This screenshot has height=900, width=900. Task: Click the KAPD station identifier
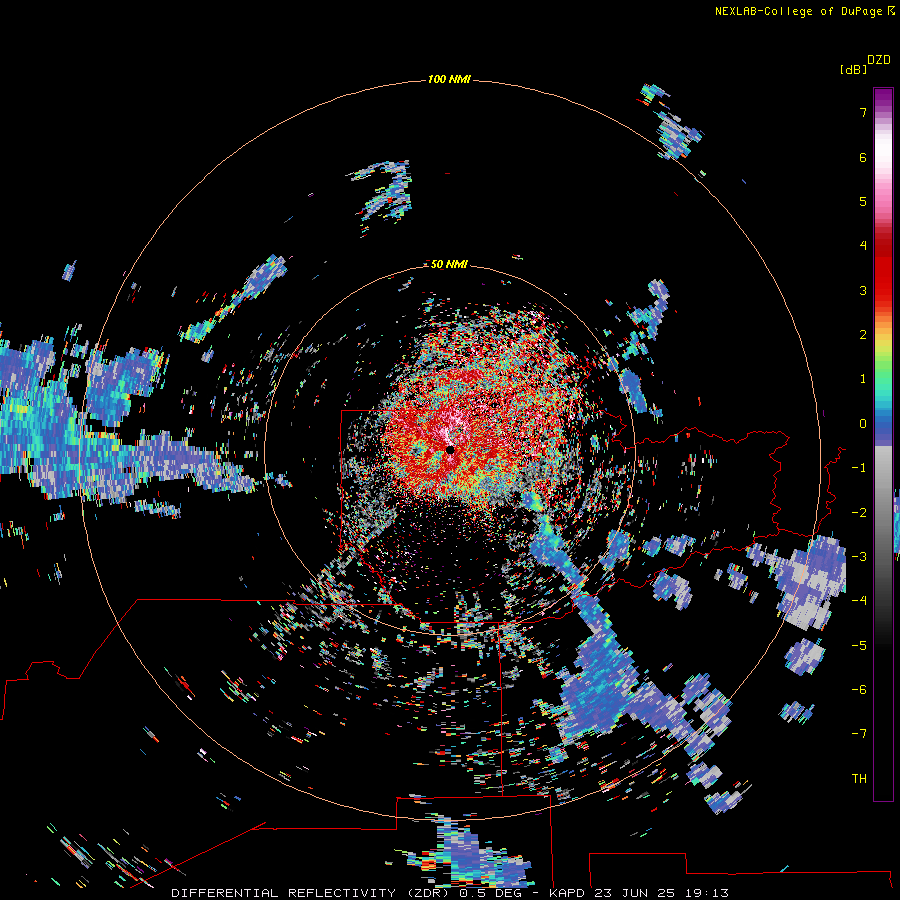coord(567,893)
